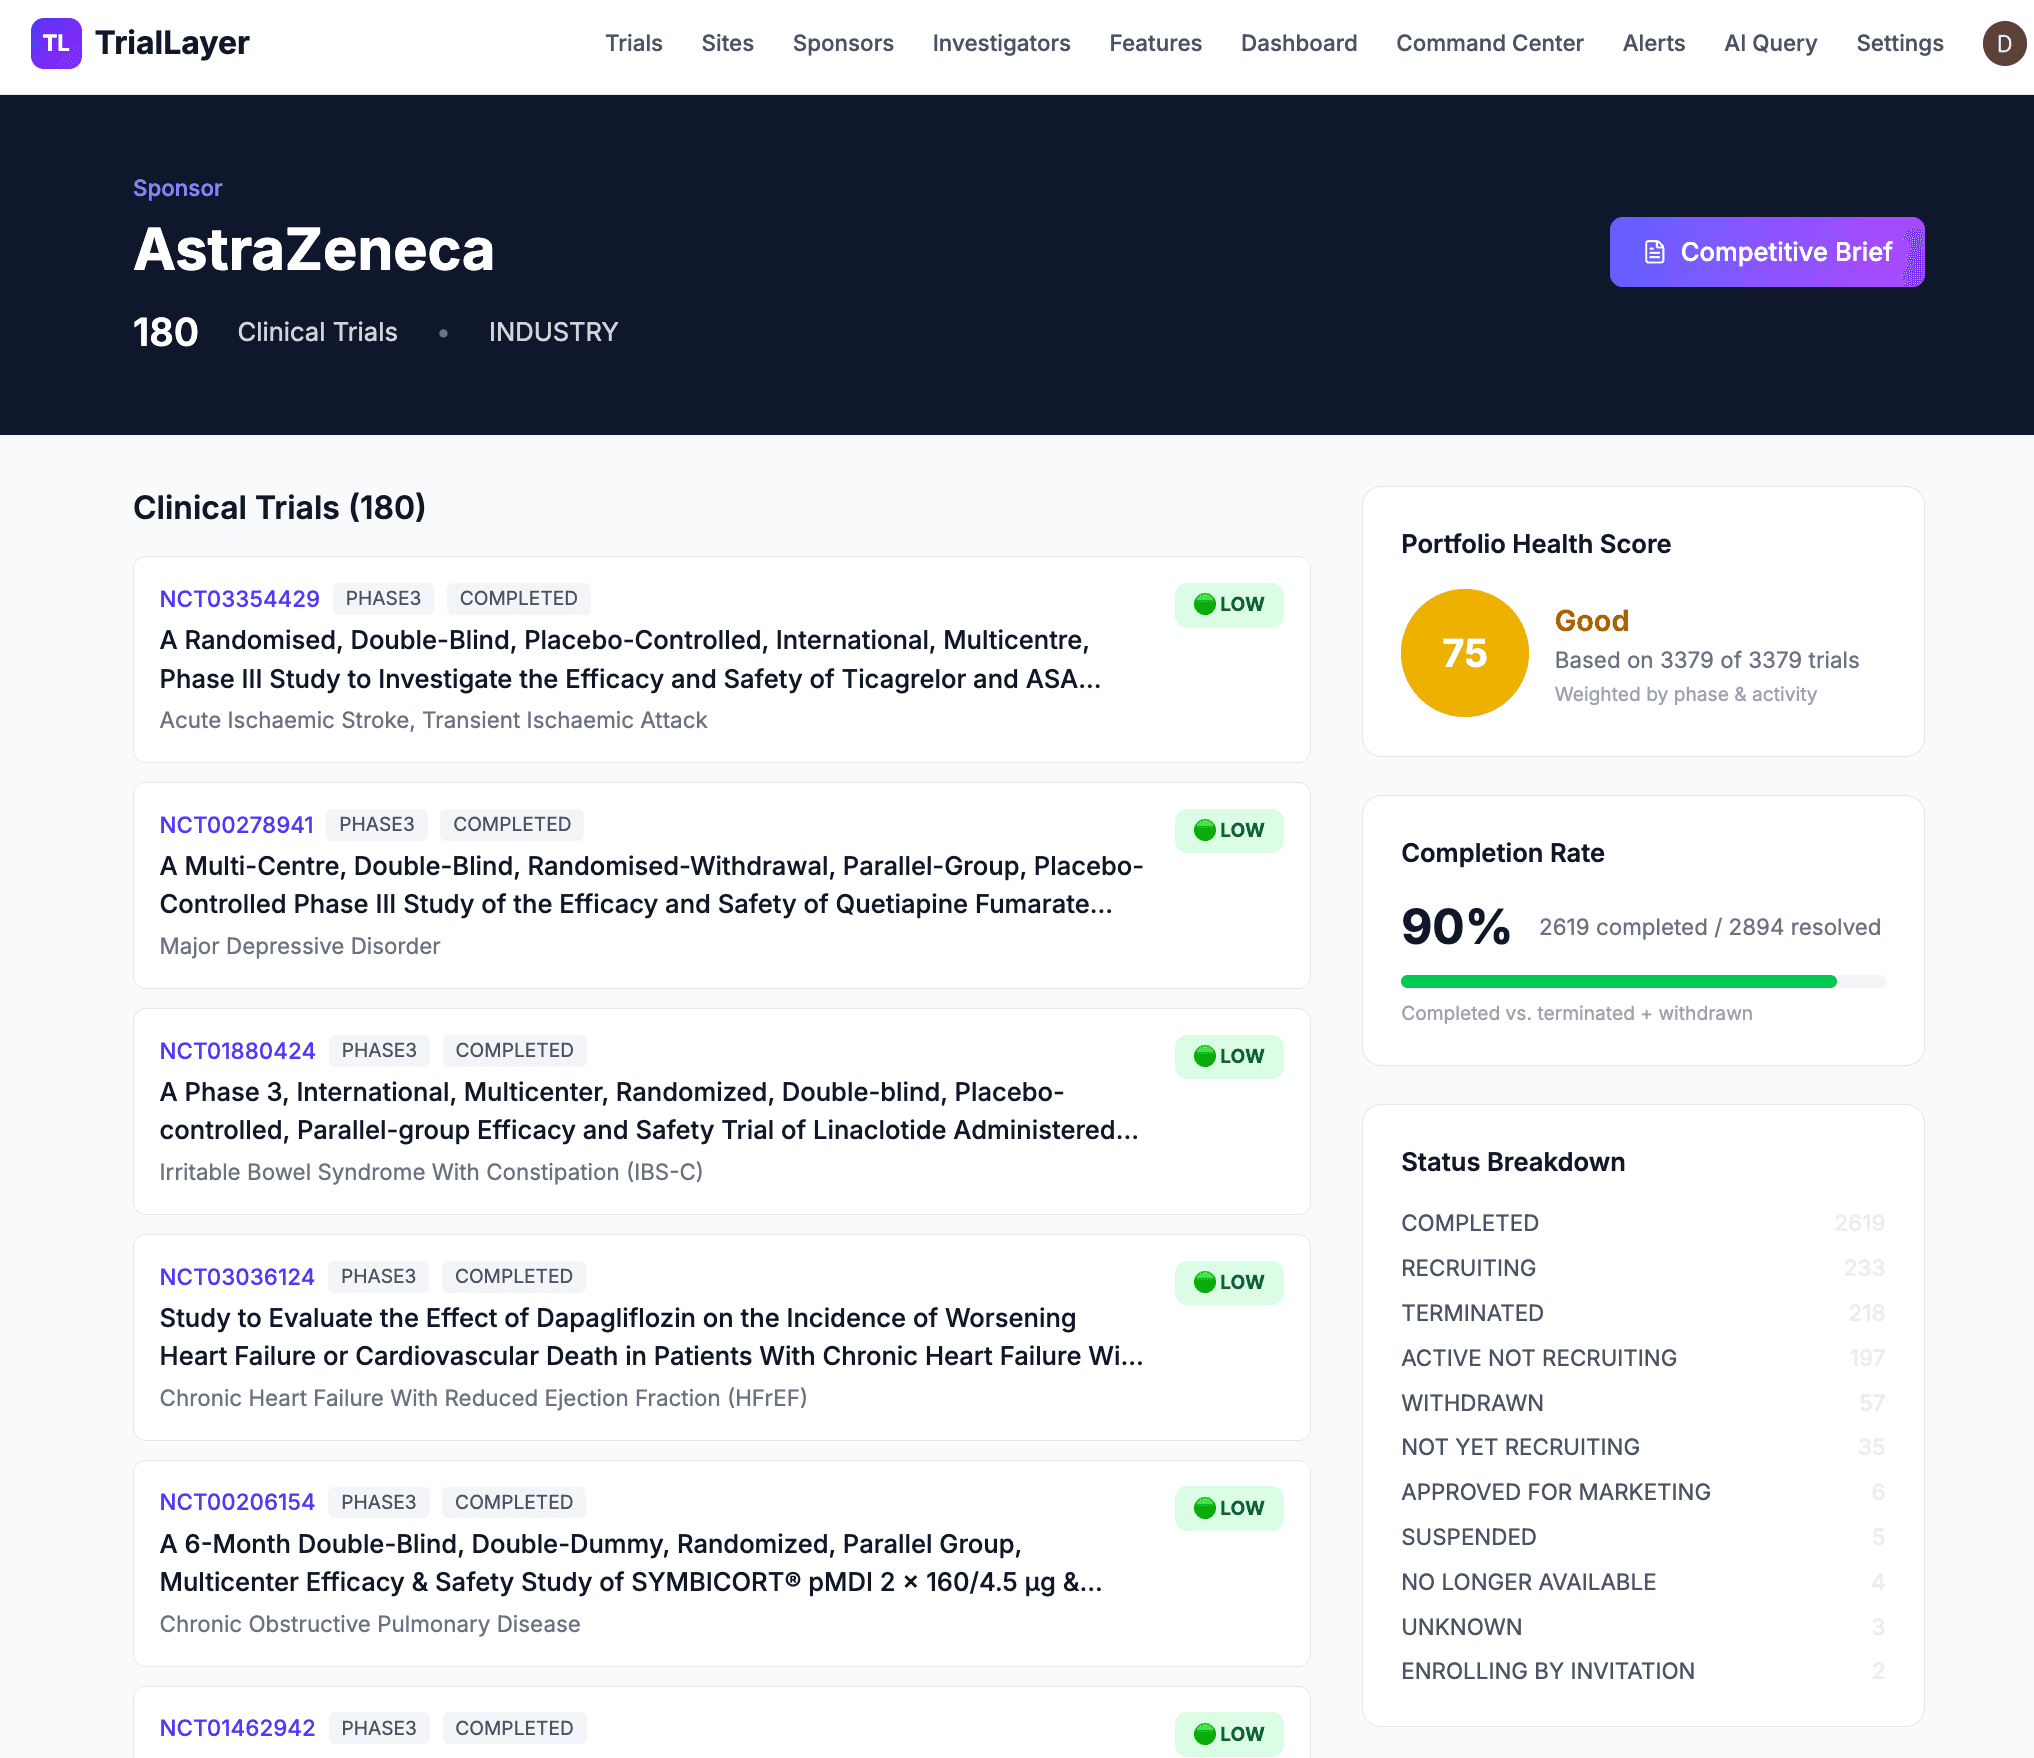This screenshot has height=1758, width=2034.
Task: Open Features from the nav bar
Action: [x=1155, y=43]
